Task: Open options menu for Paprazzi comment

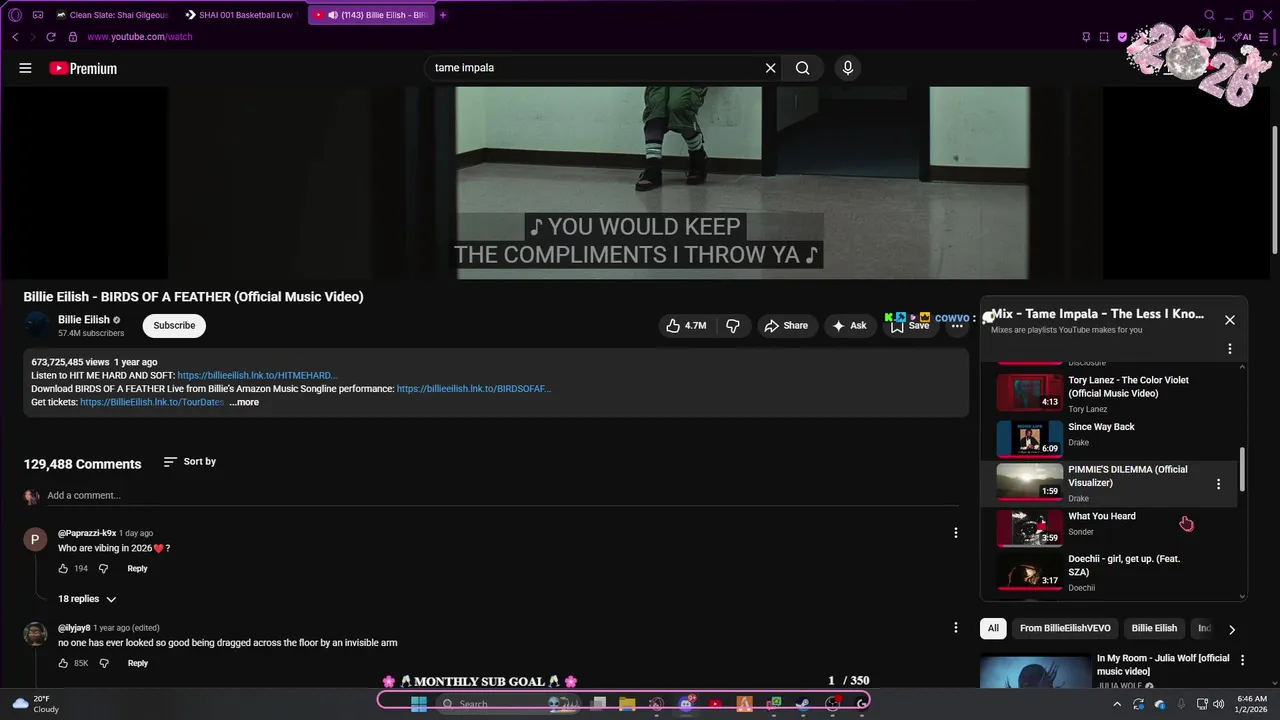Action: 955,533
